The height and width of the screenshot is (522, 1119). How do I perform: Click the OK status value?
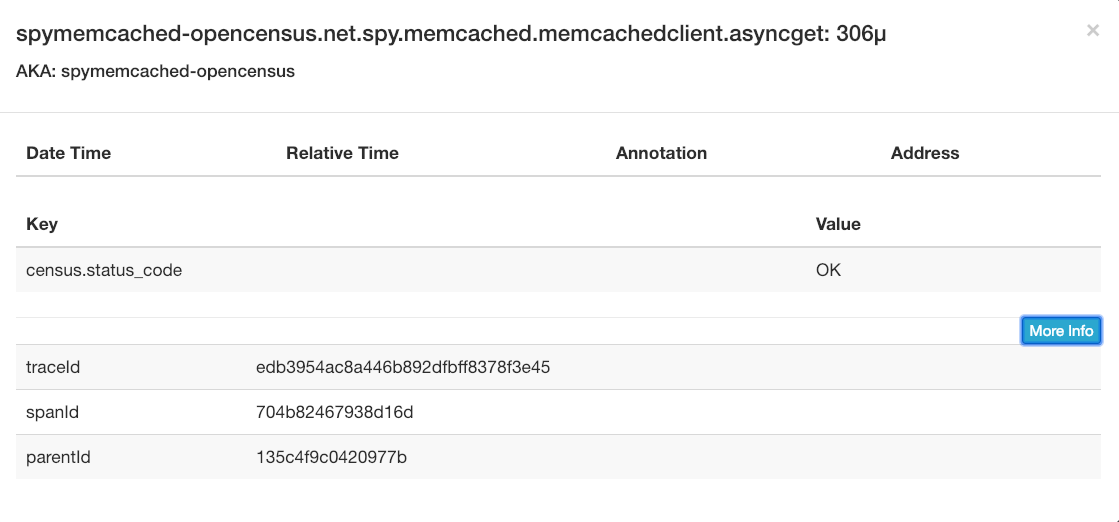click(829, 271)
